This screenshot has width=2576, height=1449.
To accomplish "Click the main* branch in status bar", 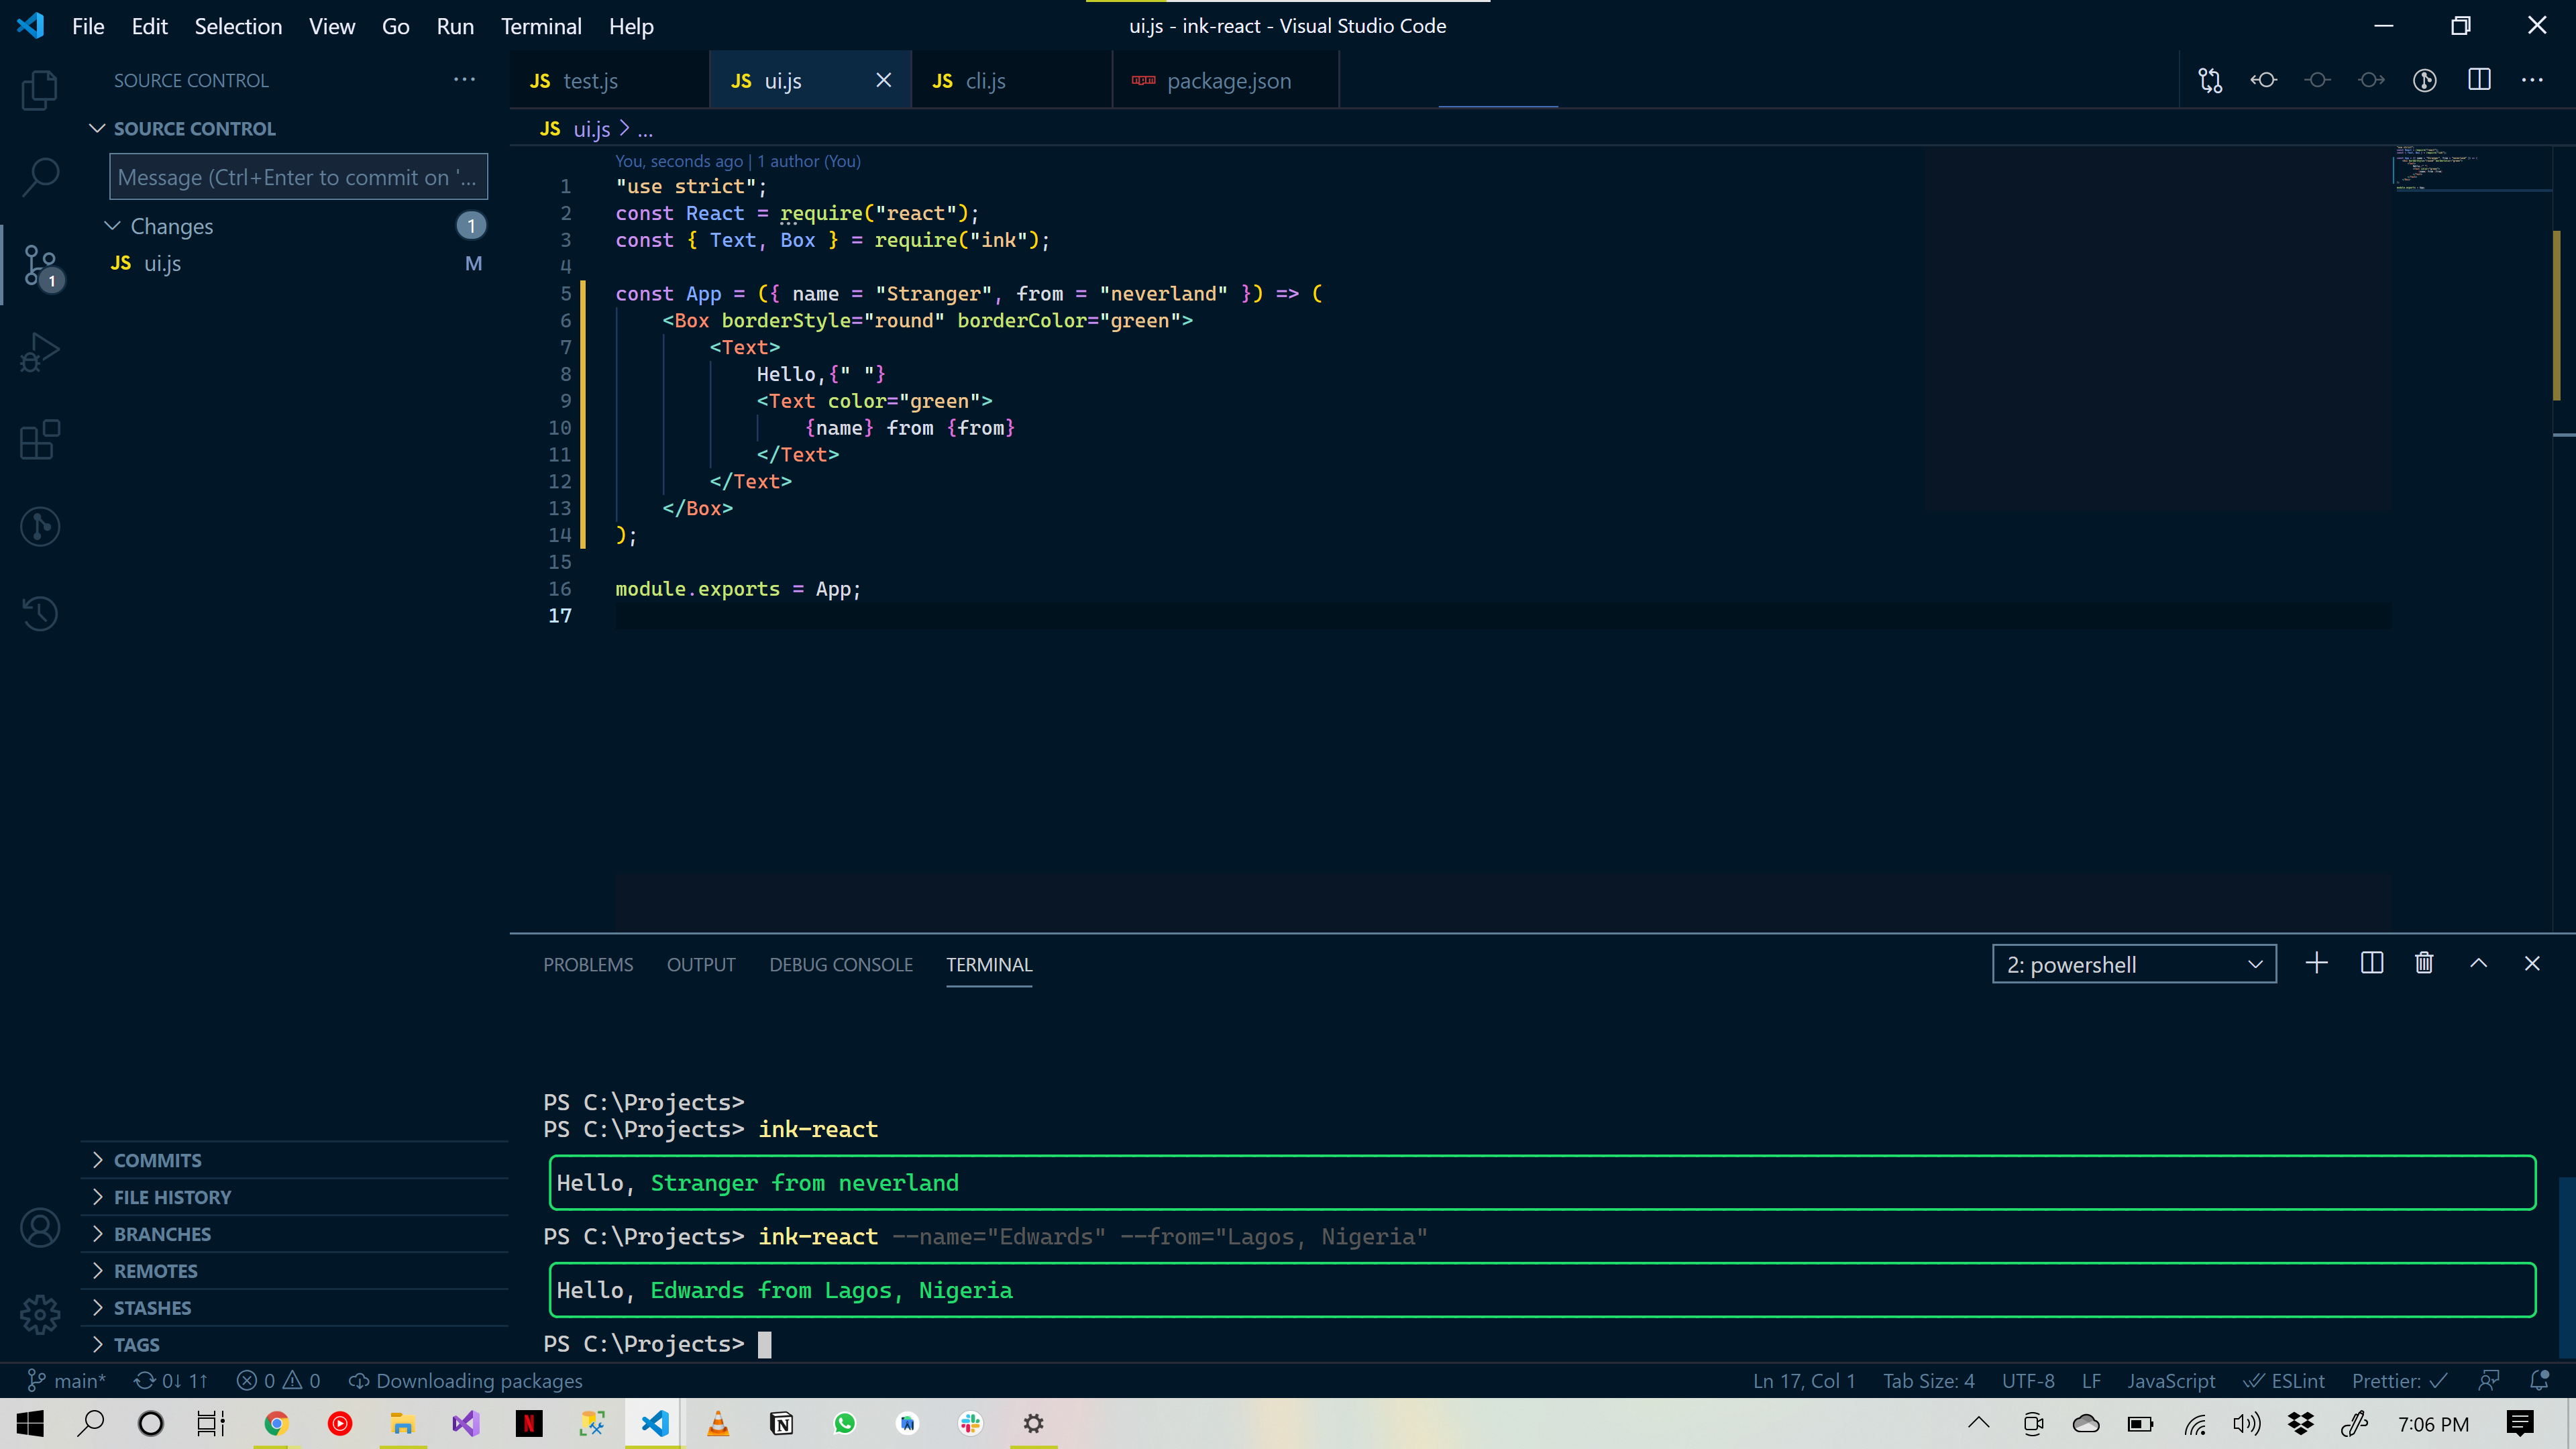I will (x=67, y=1381).
